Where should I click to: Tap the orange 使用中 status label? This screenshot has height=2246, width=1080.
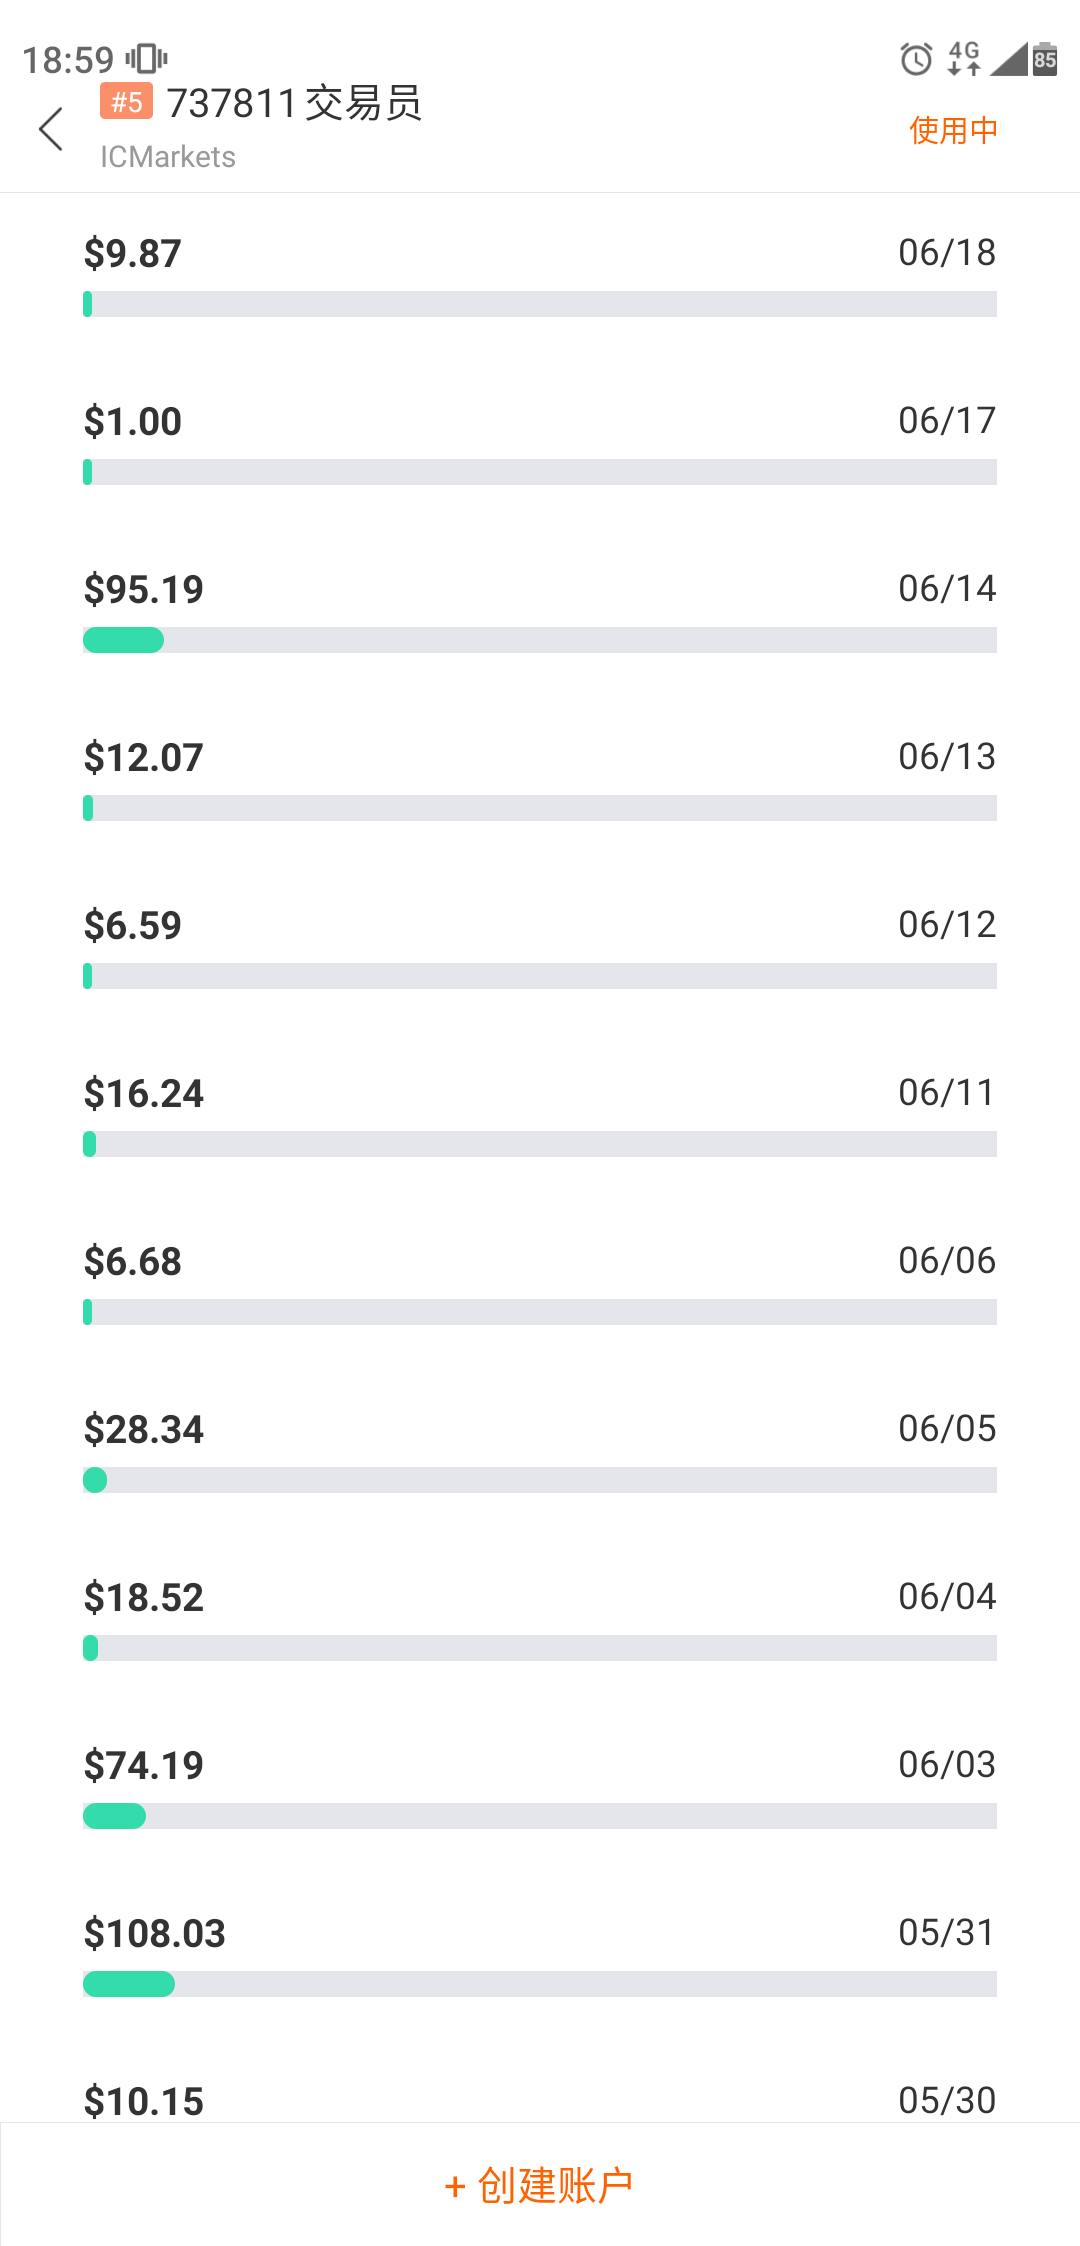click(x=953, y=130)
